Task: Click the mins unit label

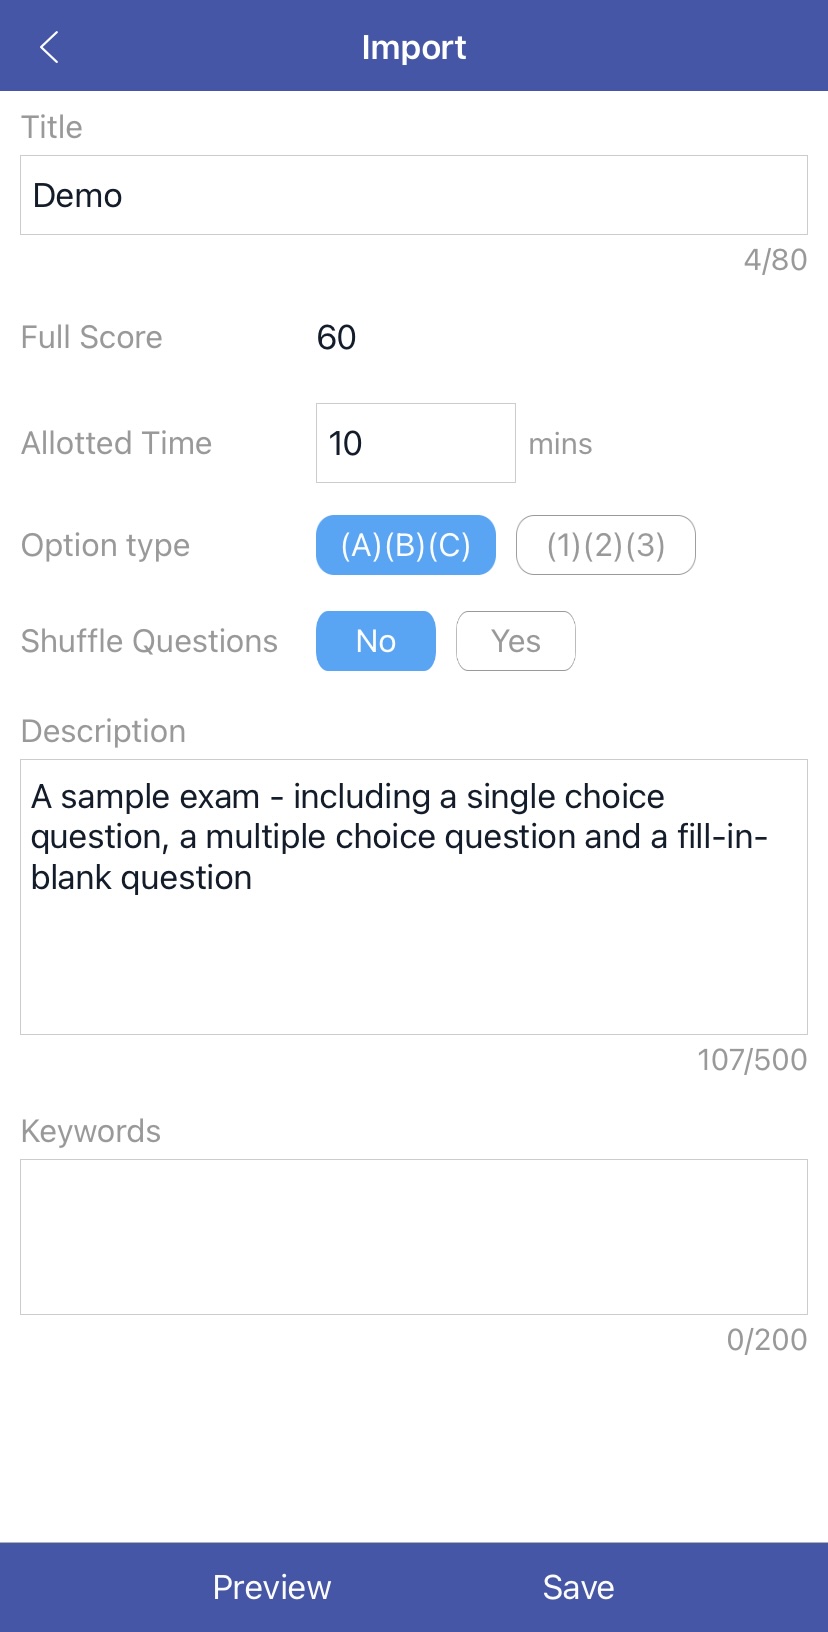Action: click(x=560, y=444)
